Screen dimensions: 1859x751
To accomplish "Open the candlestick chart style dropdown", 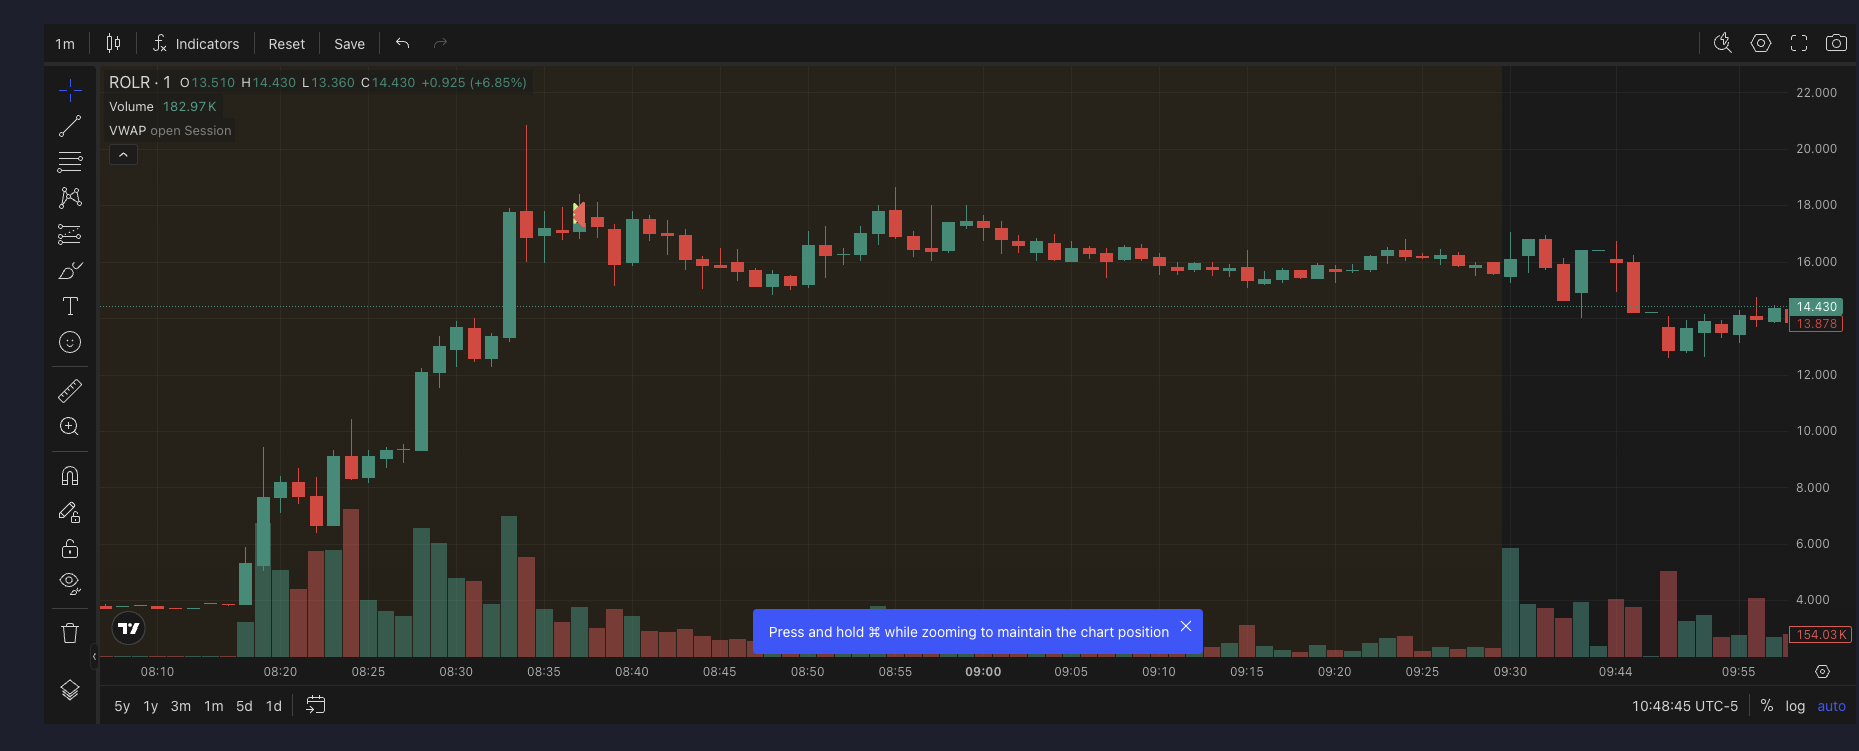I will click(113, 43).
